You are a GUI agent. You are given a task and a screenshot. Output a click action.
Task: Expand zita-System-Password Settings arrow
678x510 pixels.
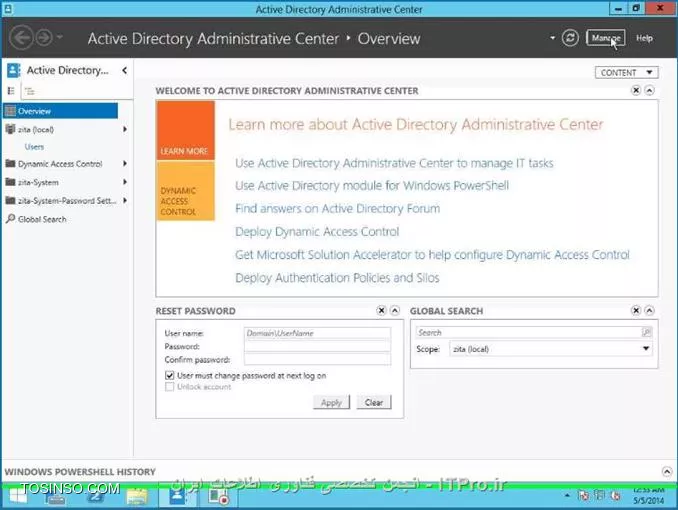coord(125,200)
